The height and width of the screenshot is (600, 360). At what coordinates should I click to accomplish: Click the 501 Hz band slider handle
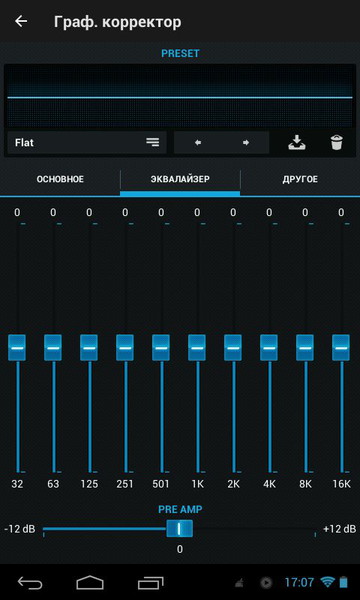[161, 347]
